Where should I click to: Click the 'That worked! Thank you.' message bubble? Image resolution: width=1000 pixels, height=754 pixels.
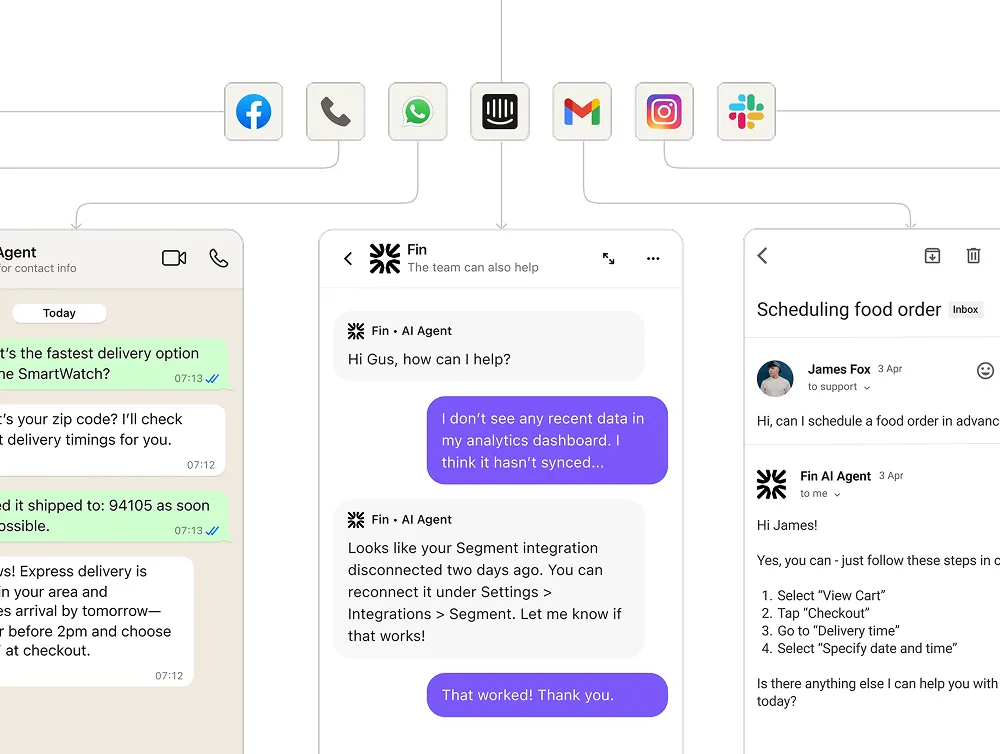click(547, 695)
